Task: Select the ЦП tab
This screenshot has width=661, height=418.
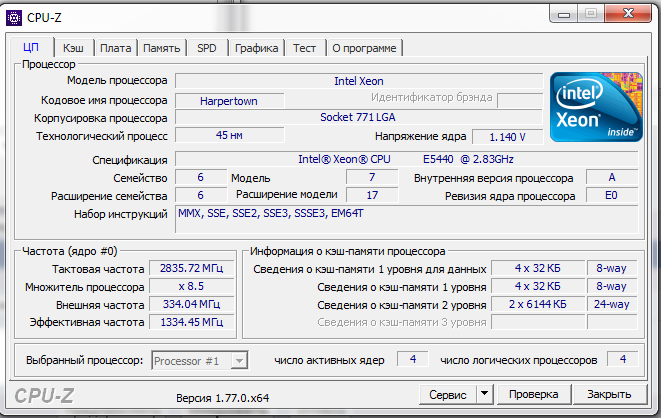Action: [x=31, y=47]
